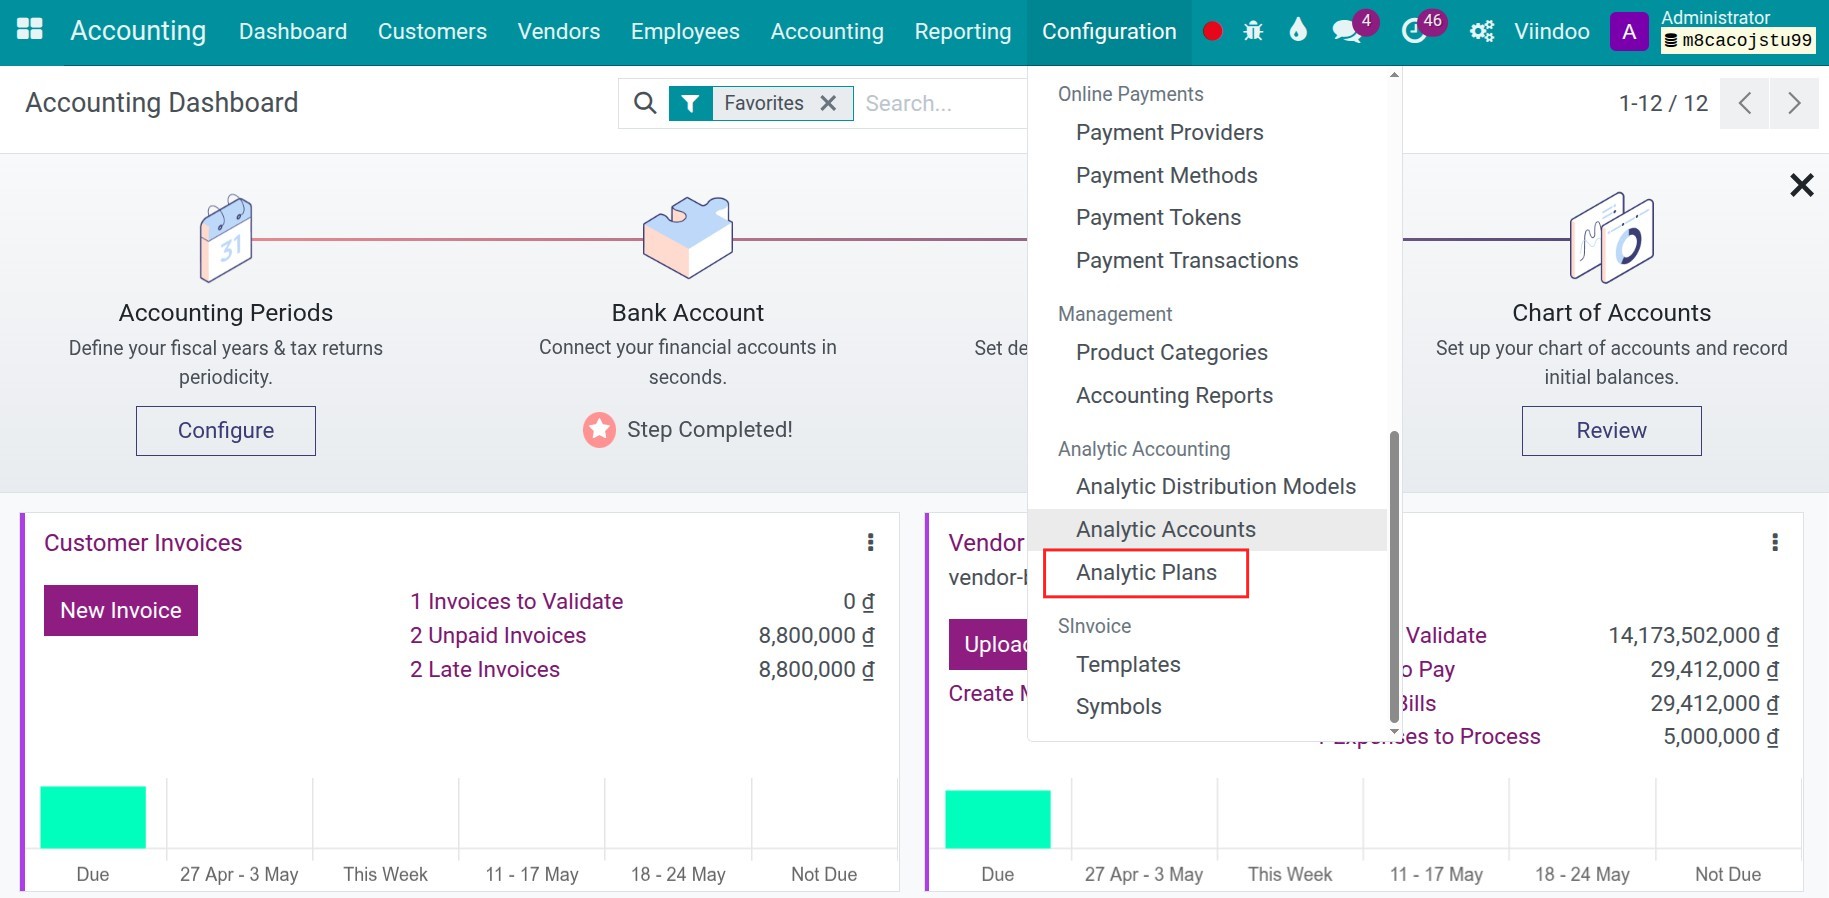1829x898 pixels.
Task: Open Vendor Bills card options menu
Action: [1775, 542]
